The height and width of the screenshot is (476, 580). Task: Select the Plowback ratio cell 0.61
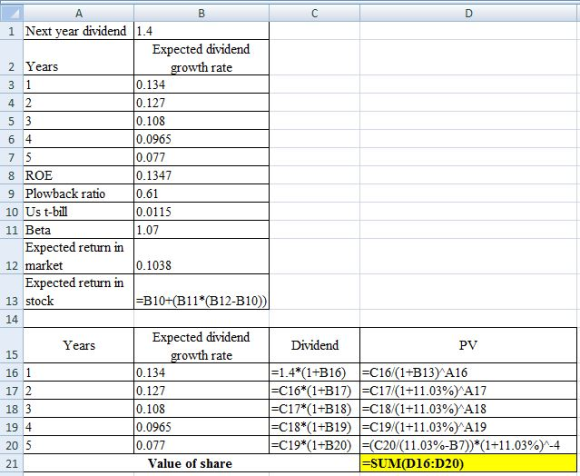click(202, 193)
